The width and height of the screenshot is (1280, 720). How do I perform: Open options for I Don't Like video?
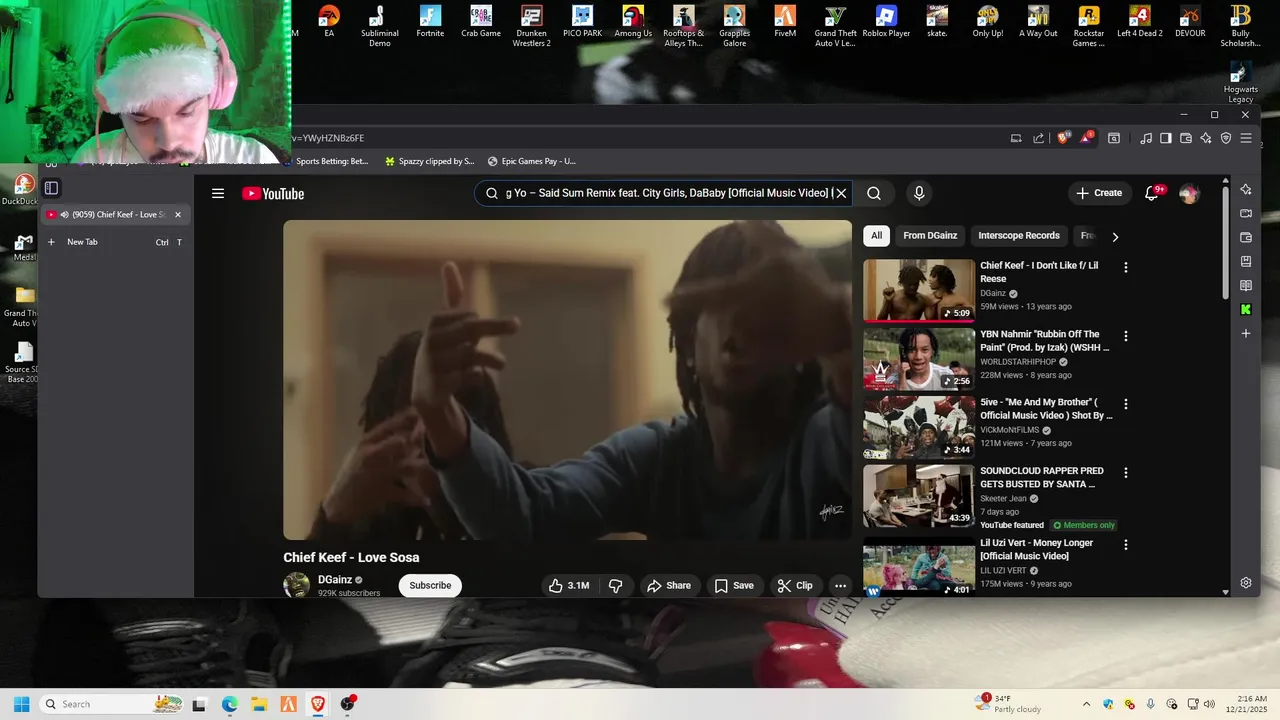pos(1126,267)
